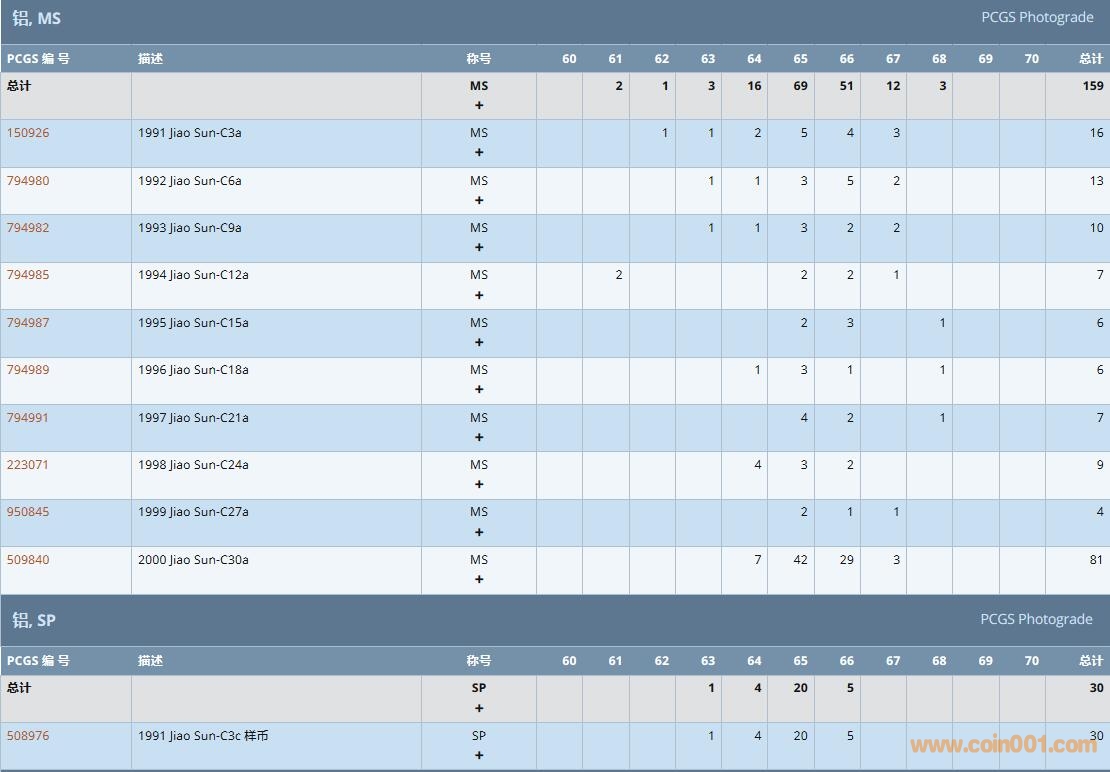1110x772 pixels.
Task: Open SP coin number 508976
Action: 28,736
